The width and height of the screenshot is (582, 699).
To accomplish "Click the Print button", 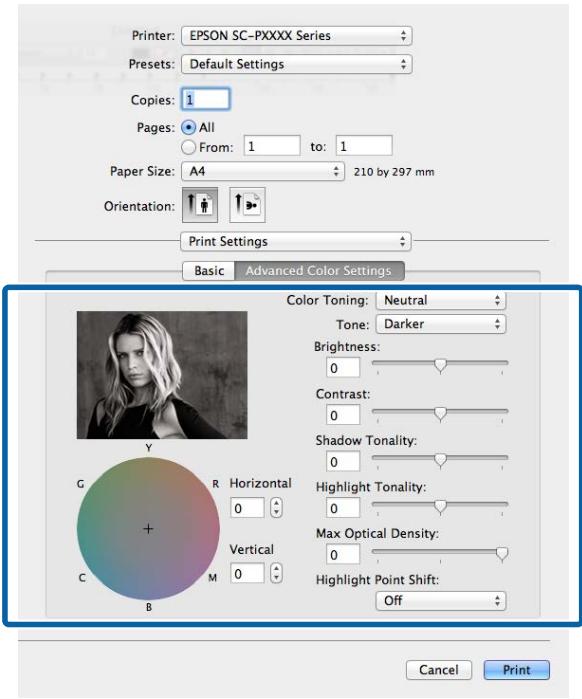I will click(517, 670).
